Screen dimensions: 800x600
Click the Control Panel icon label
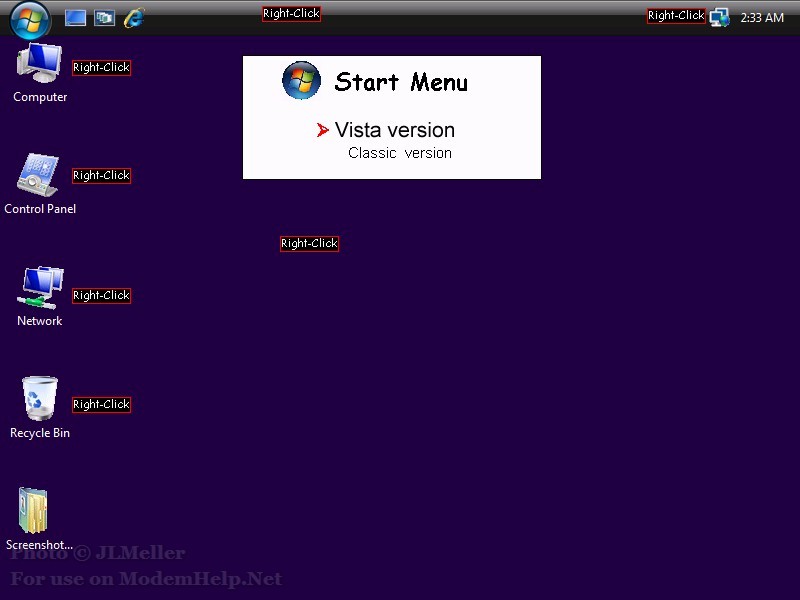40,209
